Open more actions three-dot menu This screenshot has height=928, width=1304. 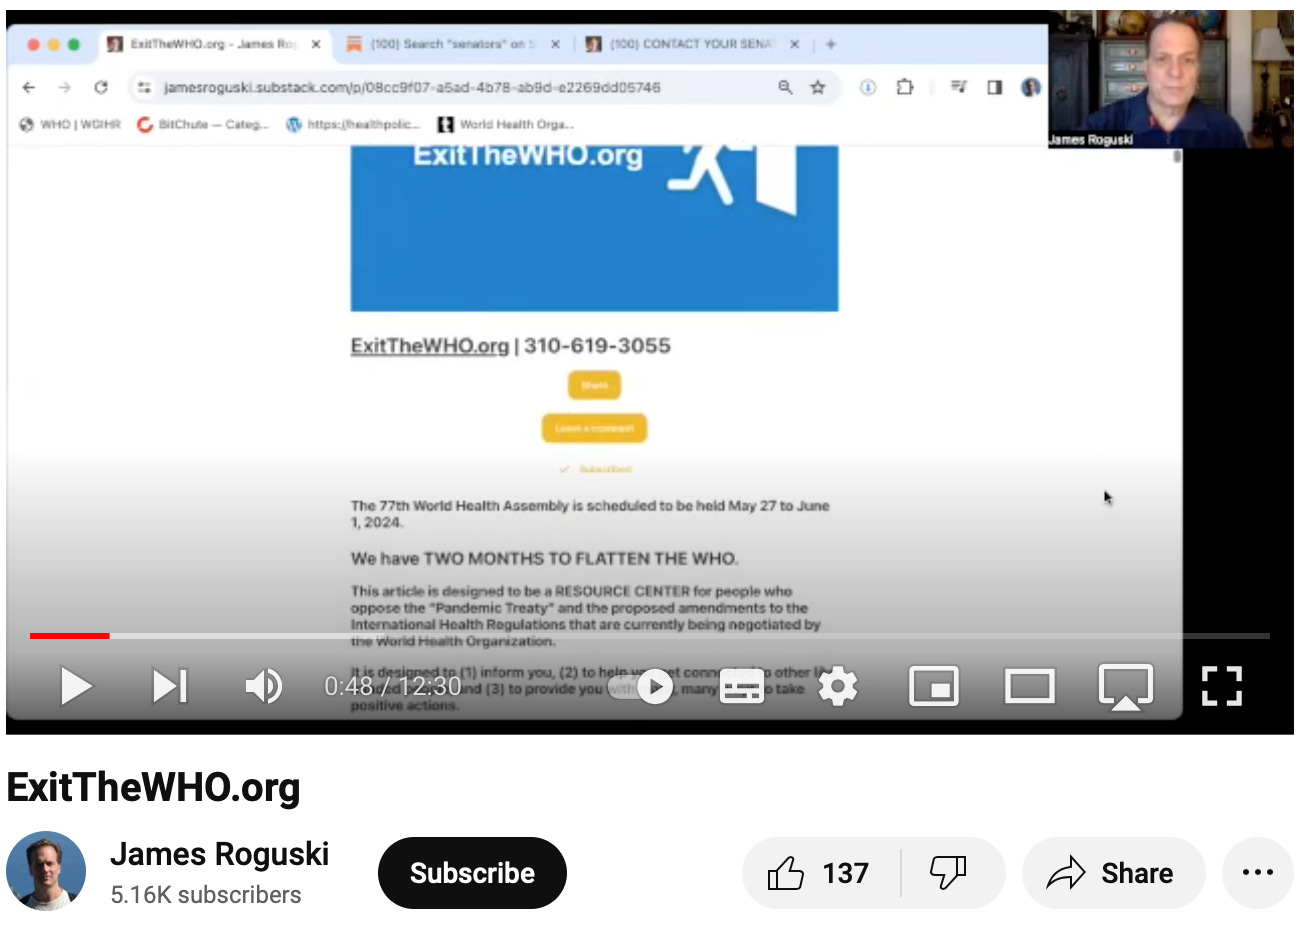coord(1257,873)
